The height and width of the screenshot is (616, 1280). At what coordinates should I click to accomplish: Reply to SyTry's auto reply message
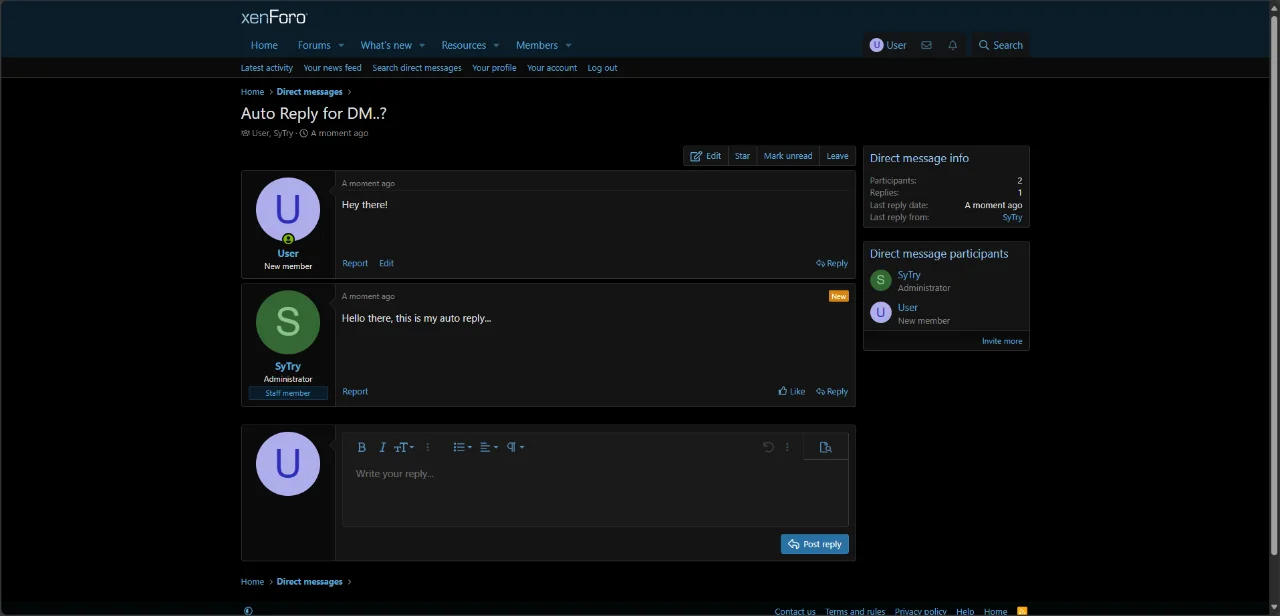832,392
